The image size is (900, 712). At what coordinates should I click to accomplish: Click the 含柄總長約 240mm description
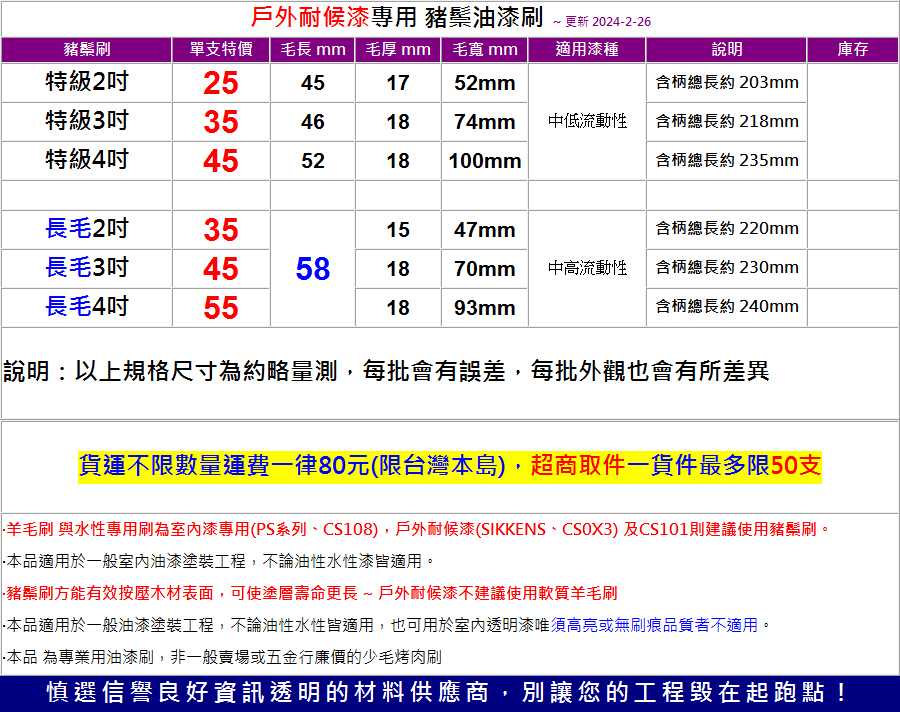(727, 307)
